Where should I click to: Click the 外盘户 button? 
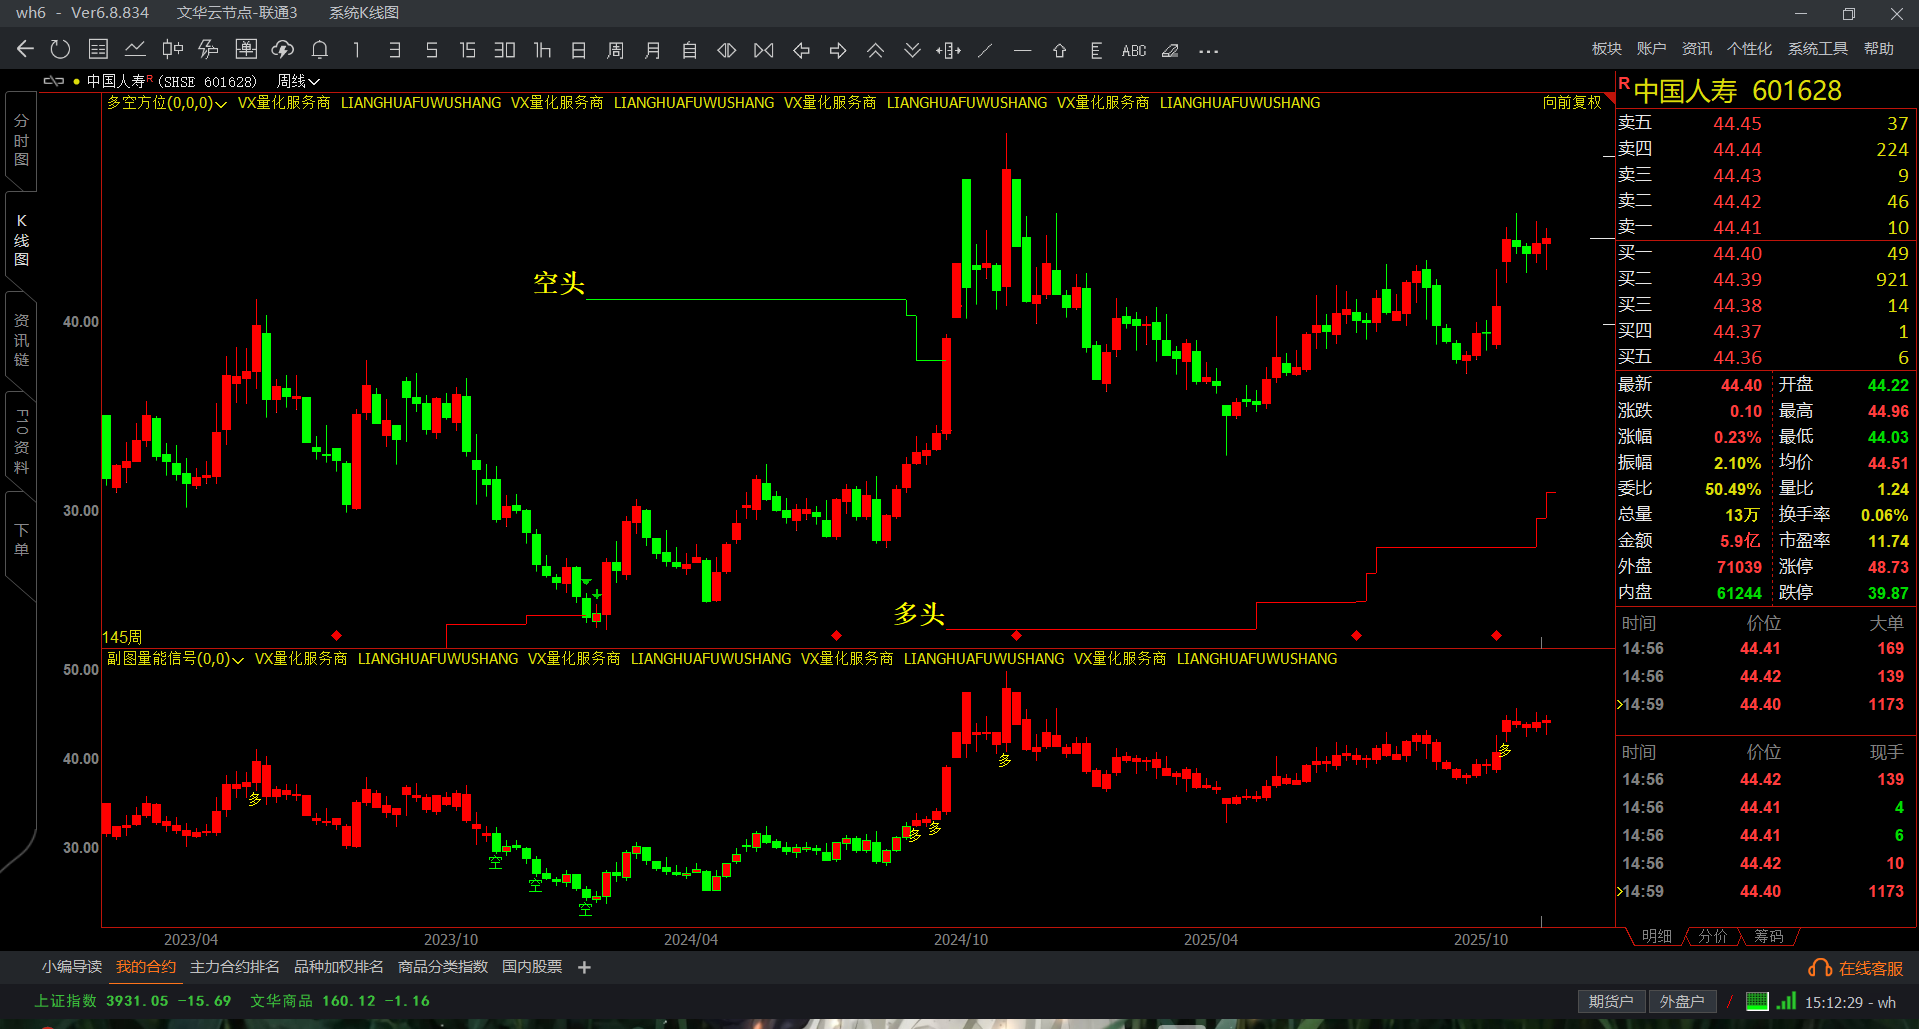click(1682, 1001)
